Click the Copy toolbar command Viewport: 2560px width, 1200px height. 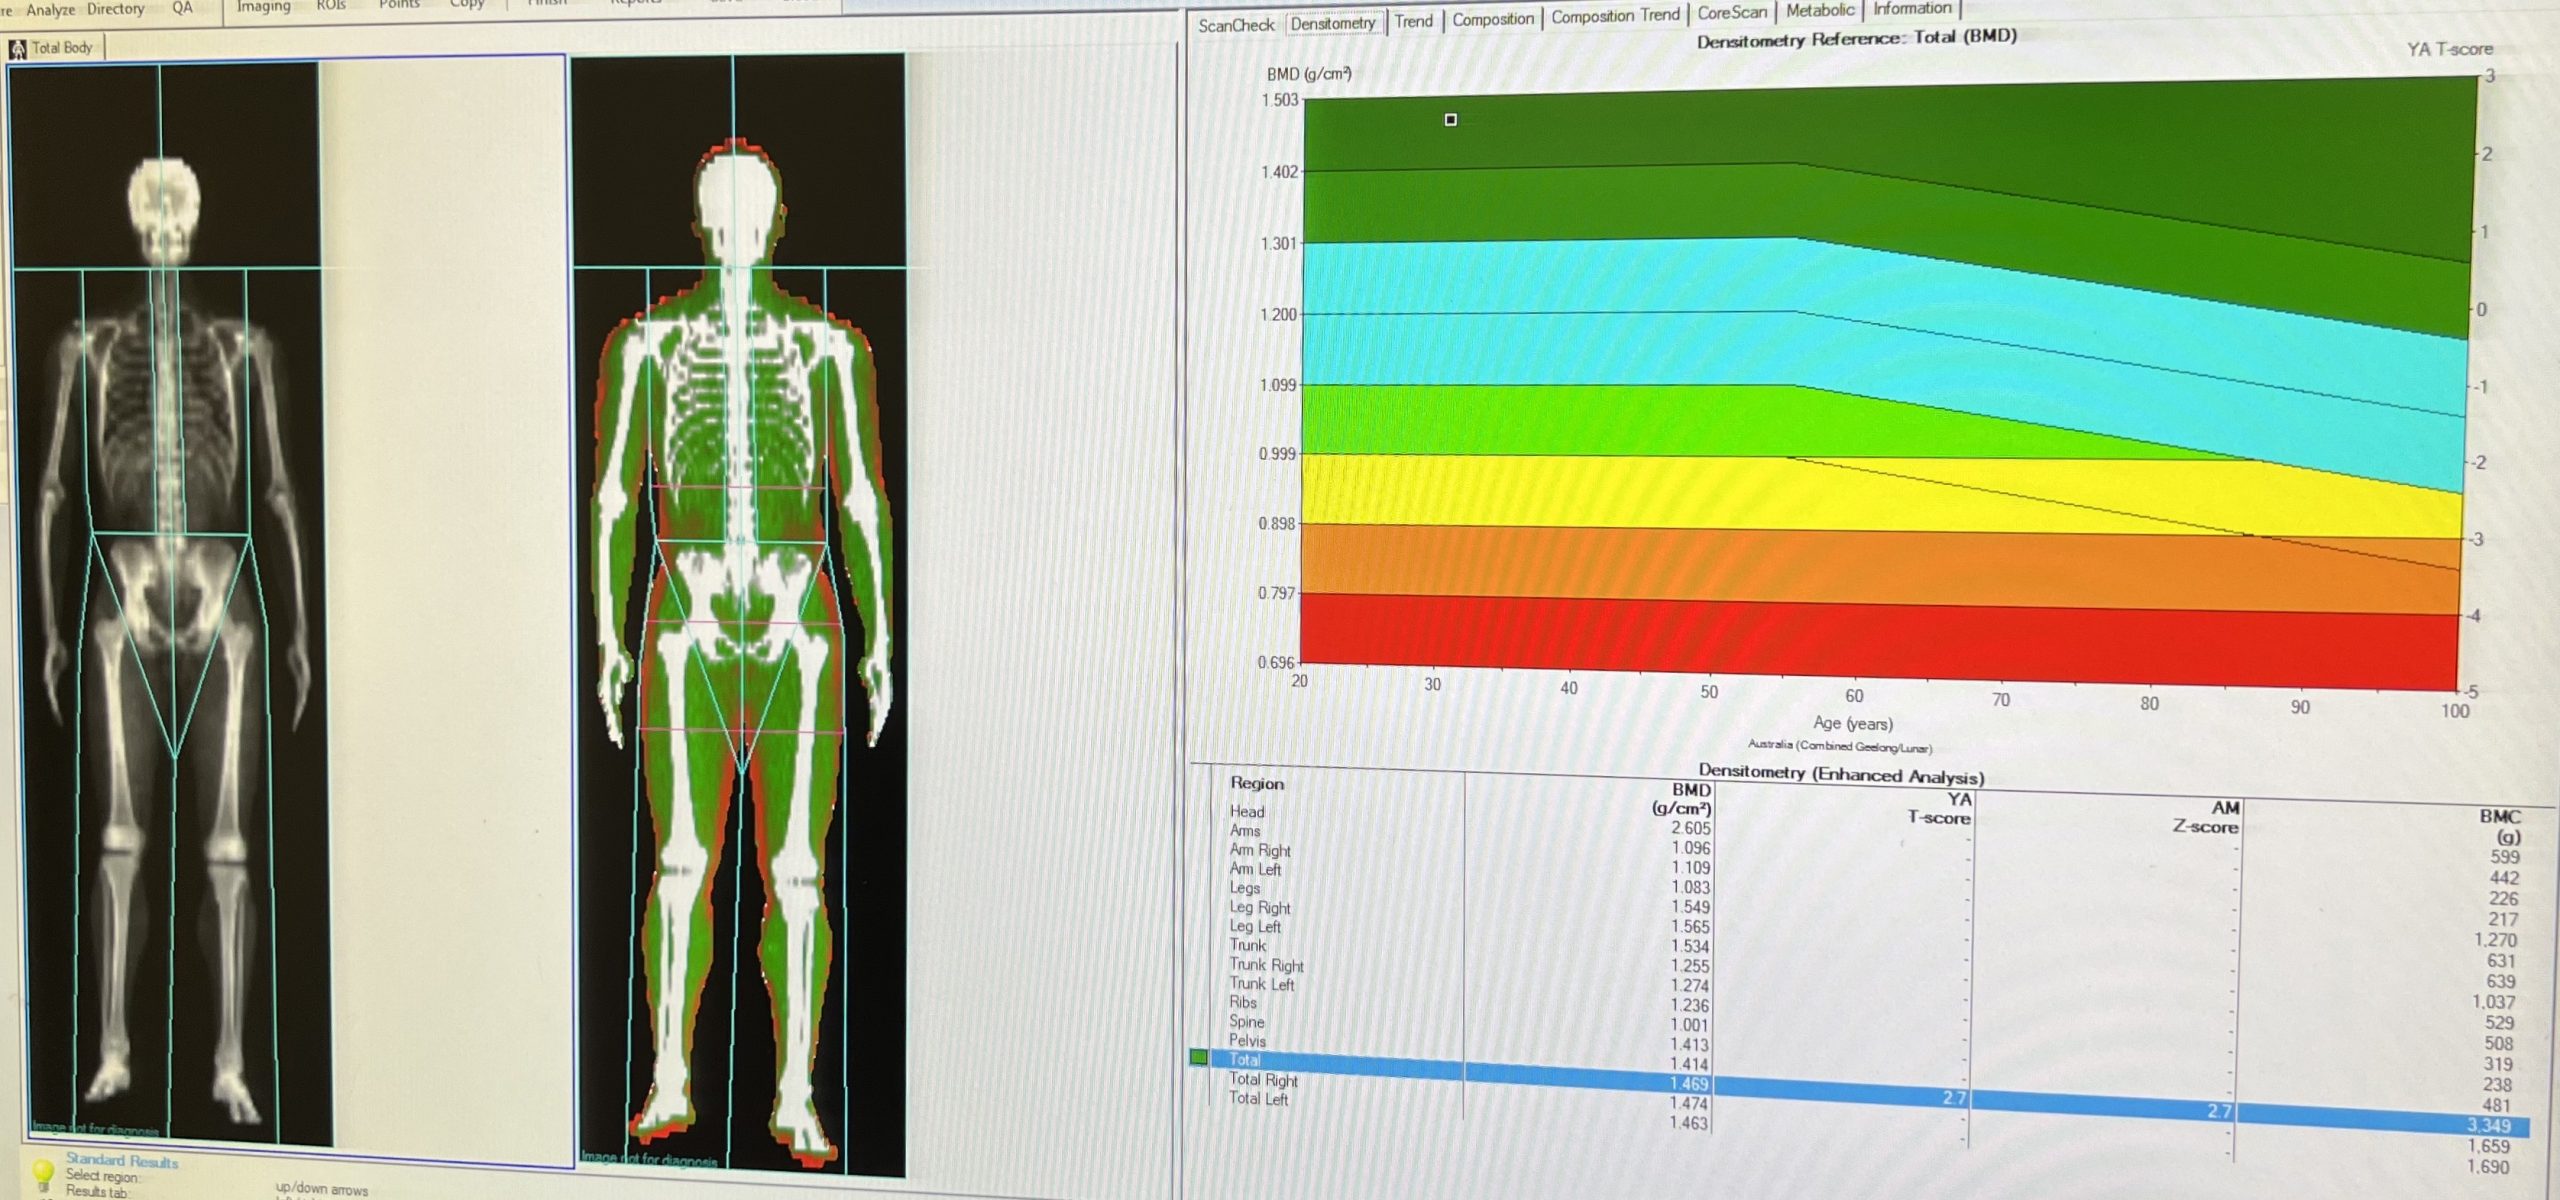467,3
